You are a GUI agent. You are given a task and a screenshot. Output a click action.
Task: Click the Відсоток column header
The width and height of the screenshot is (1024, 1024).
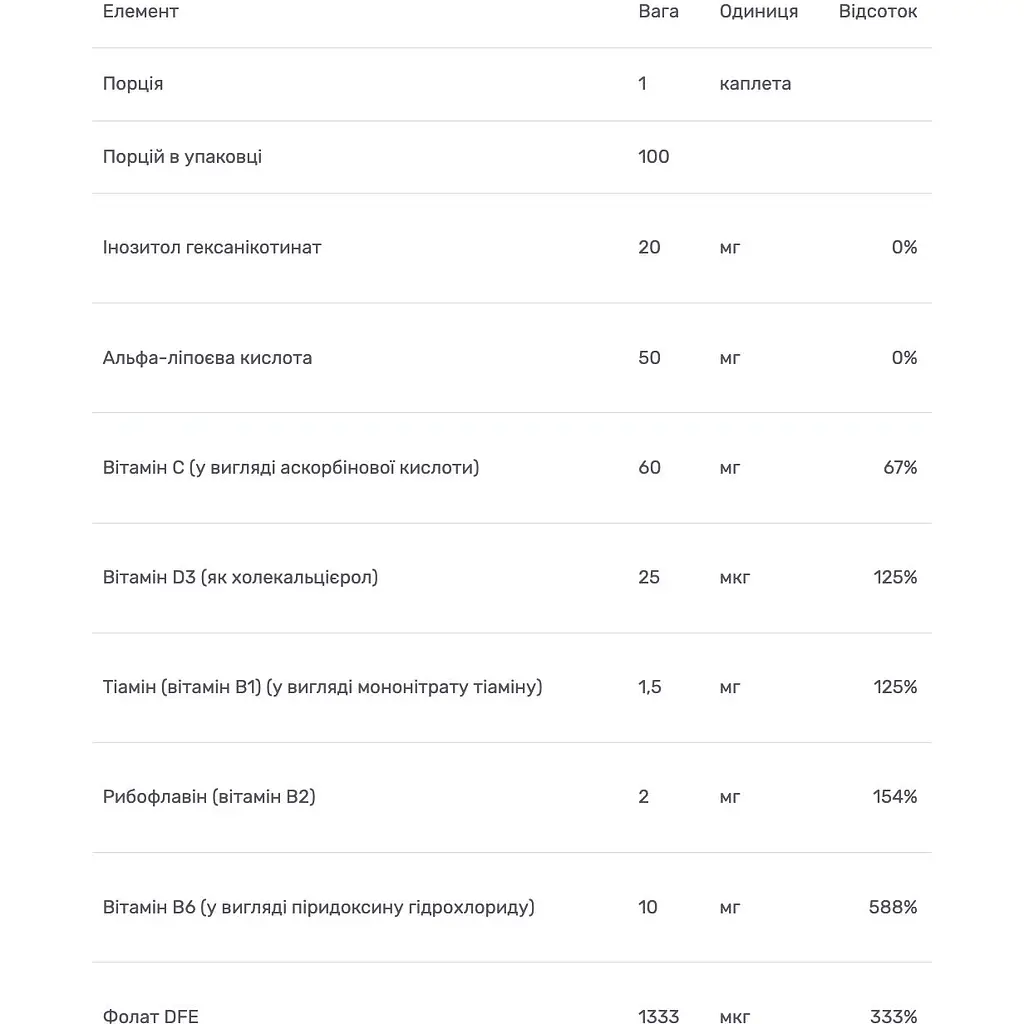pos(877,12)
